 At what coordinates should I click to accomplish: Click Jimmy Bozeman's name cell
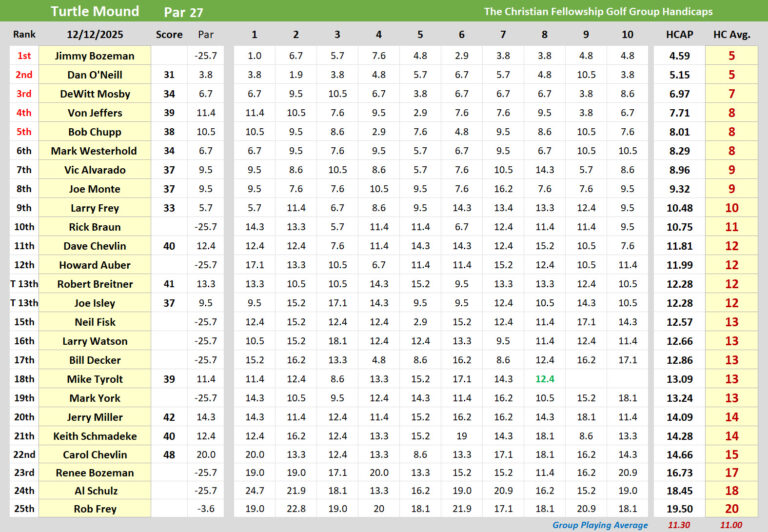coord(95,56)
